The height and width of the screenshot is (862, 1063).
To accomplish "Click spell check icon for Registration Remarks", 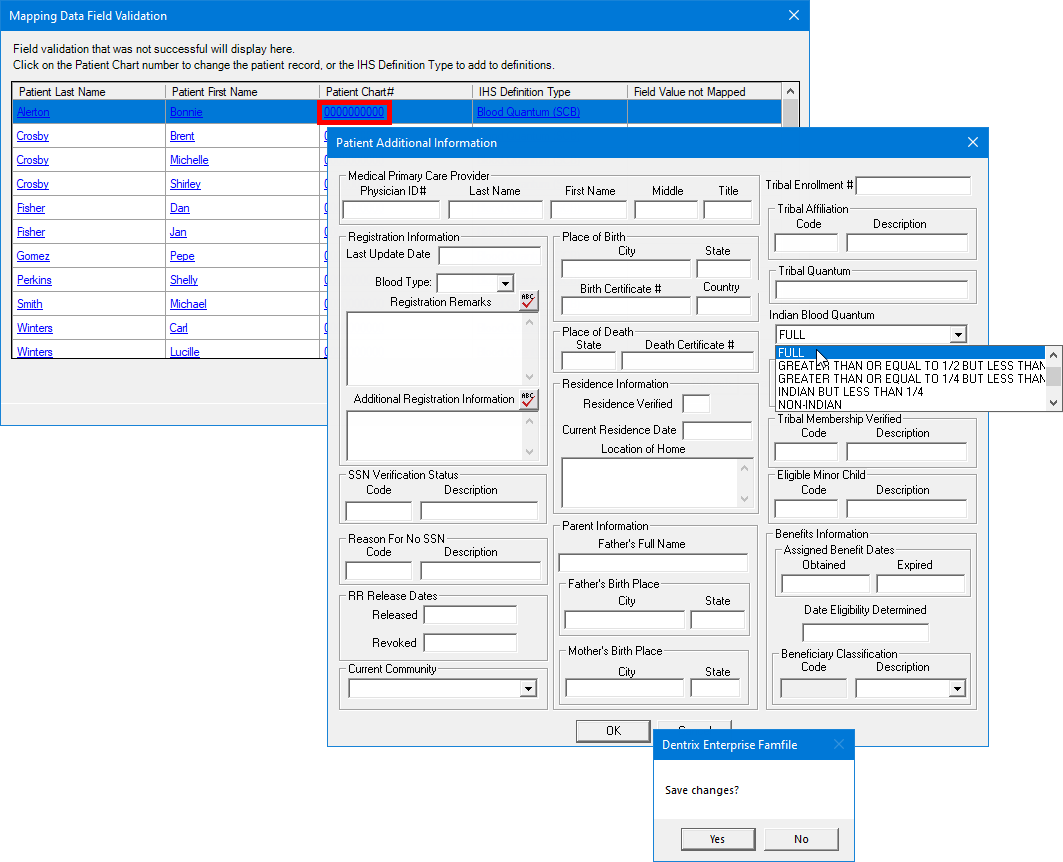I will pyautogui.click(x=528, y=301).
